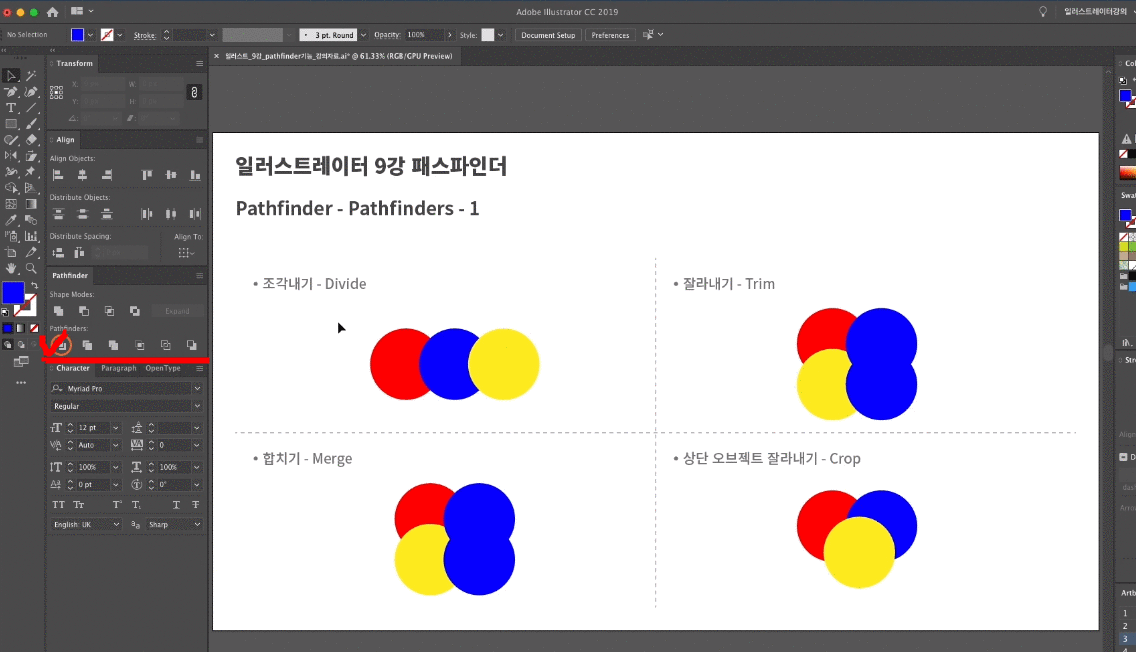Click Vertical Distribute Center icon
The height and width of the screenshot is (652, 1136).
pyautogui.click(x=83, y=214)
